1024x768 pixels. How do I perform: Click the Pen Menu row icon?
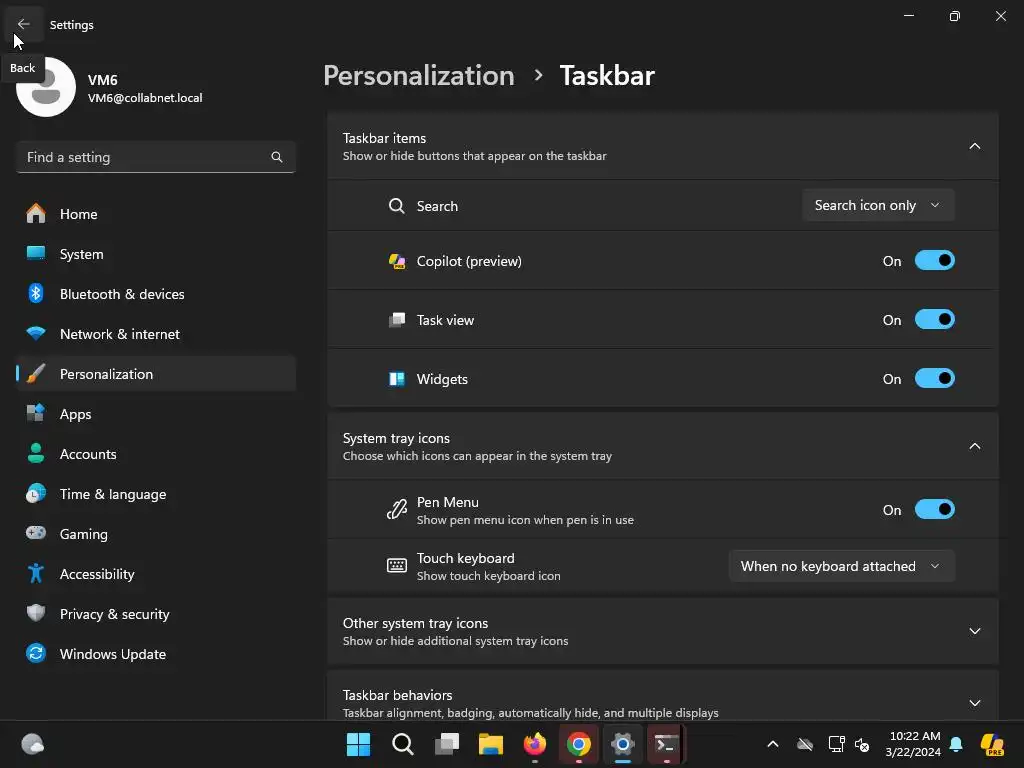[x=396, y=509]
